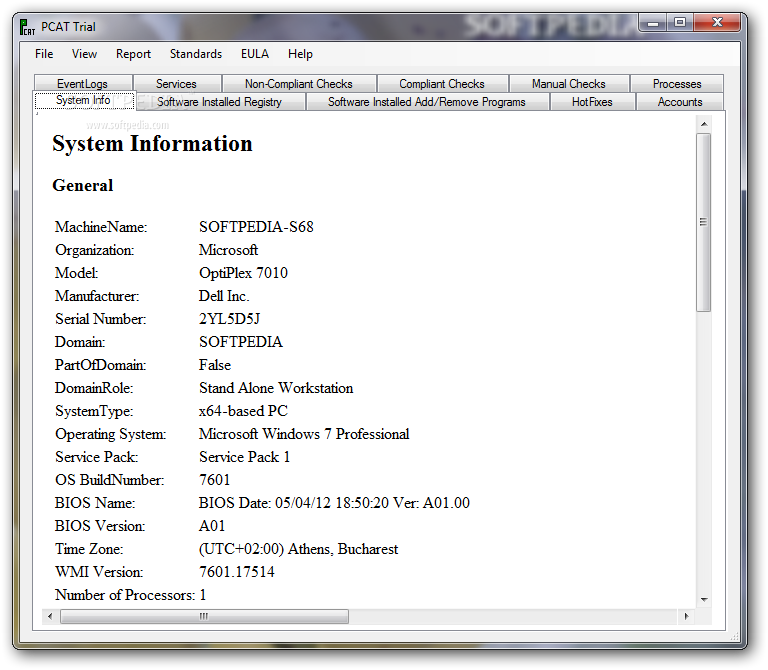Click the Athens, Bucharest time zone value
Image resolution: width=768 pixels, height=670 pixels.
(299, 549)
